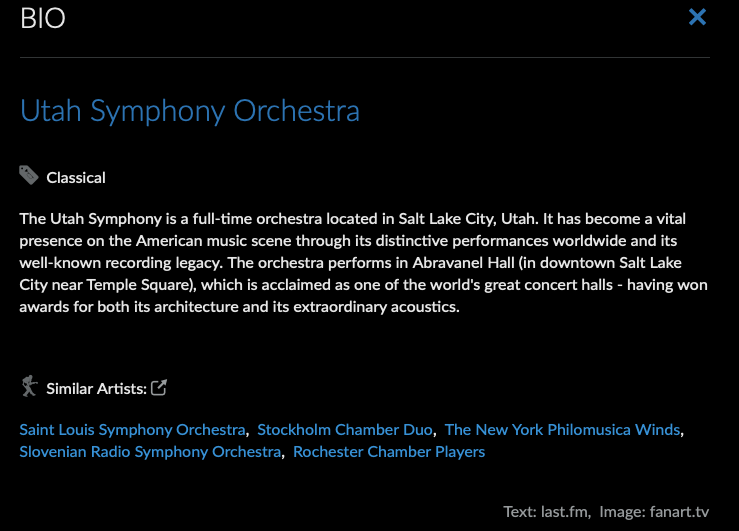Click the divider line under BIO heading

[x=365, y=57]
